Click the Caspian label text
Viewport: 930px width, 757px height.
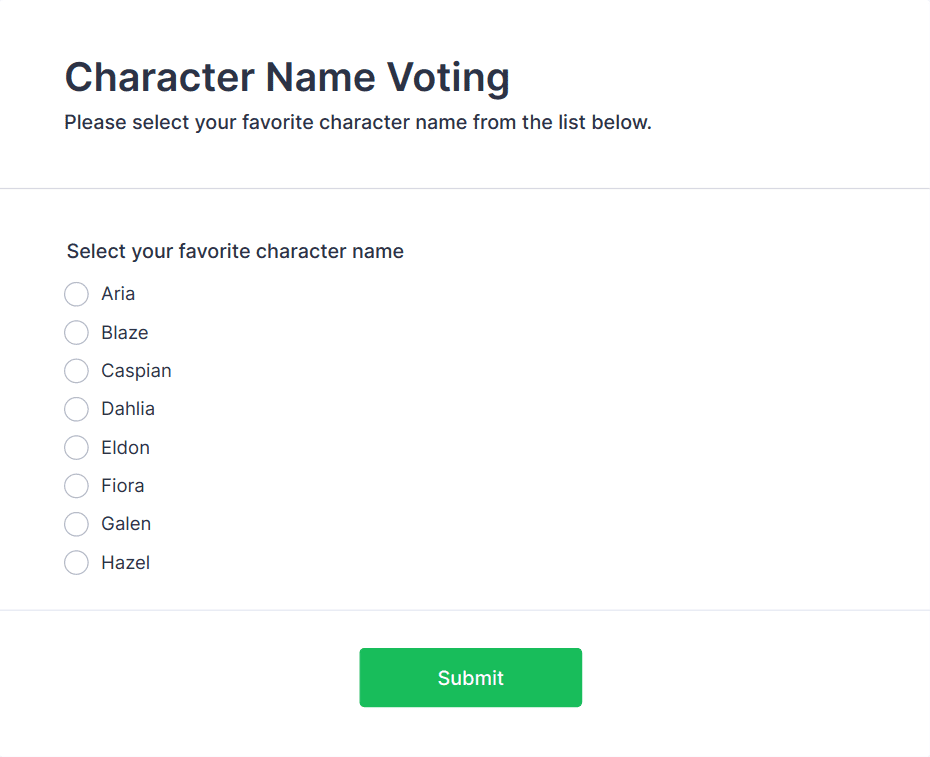[135, 371]
